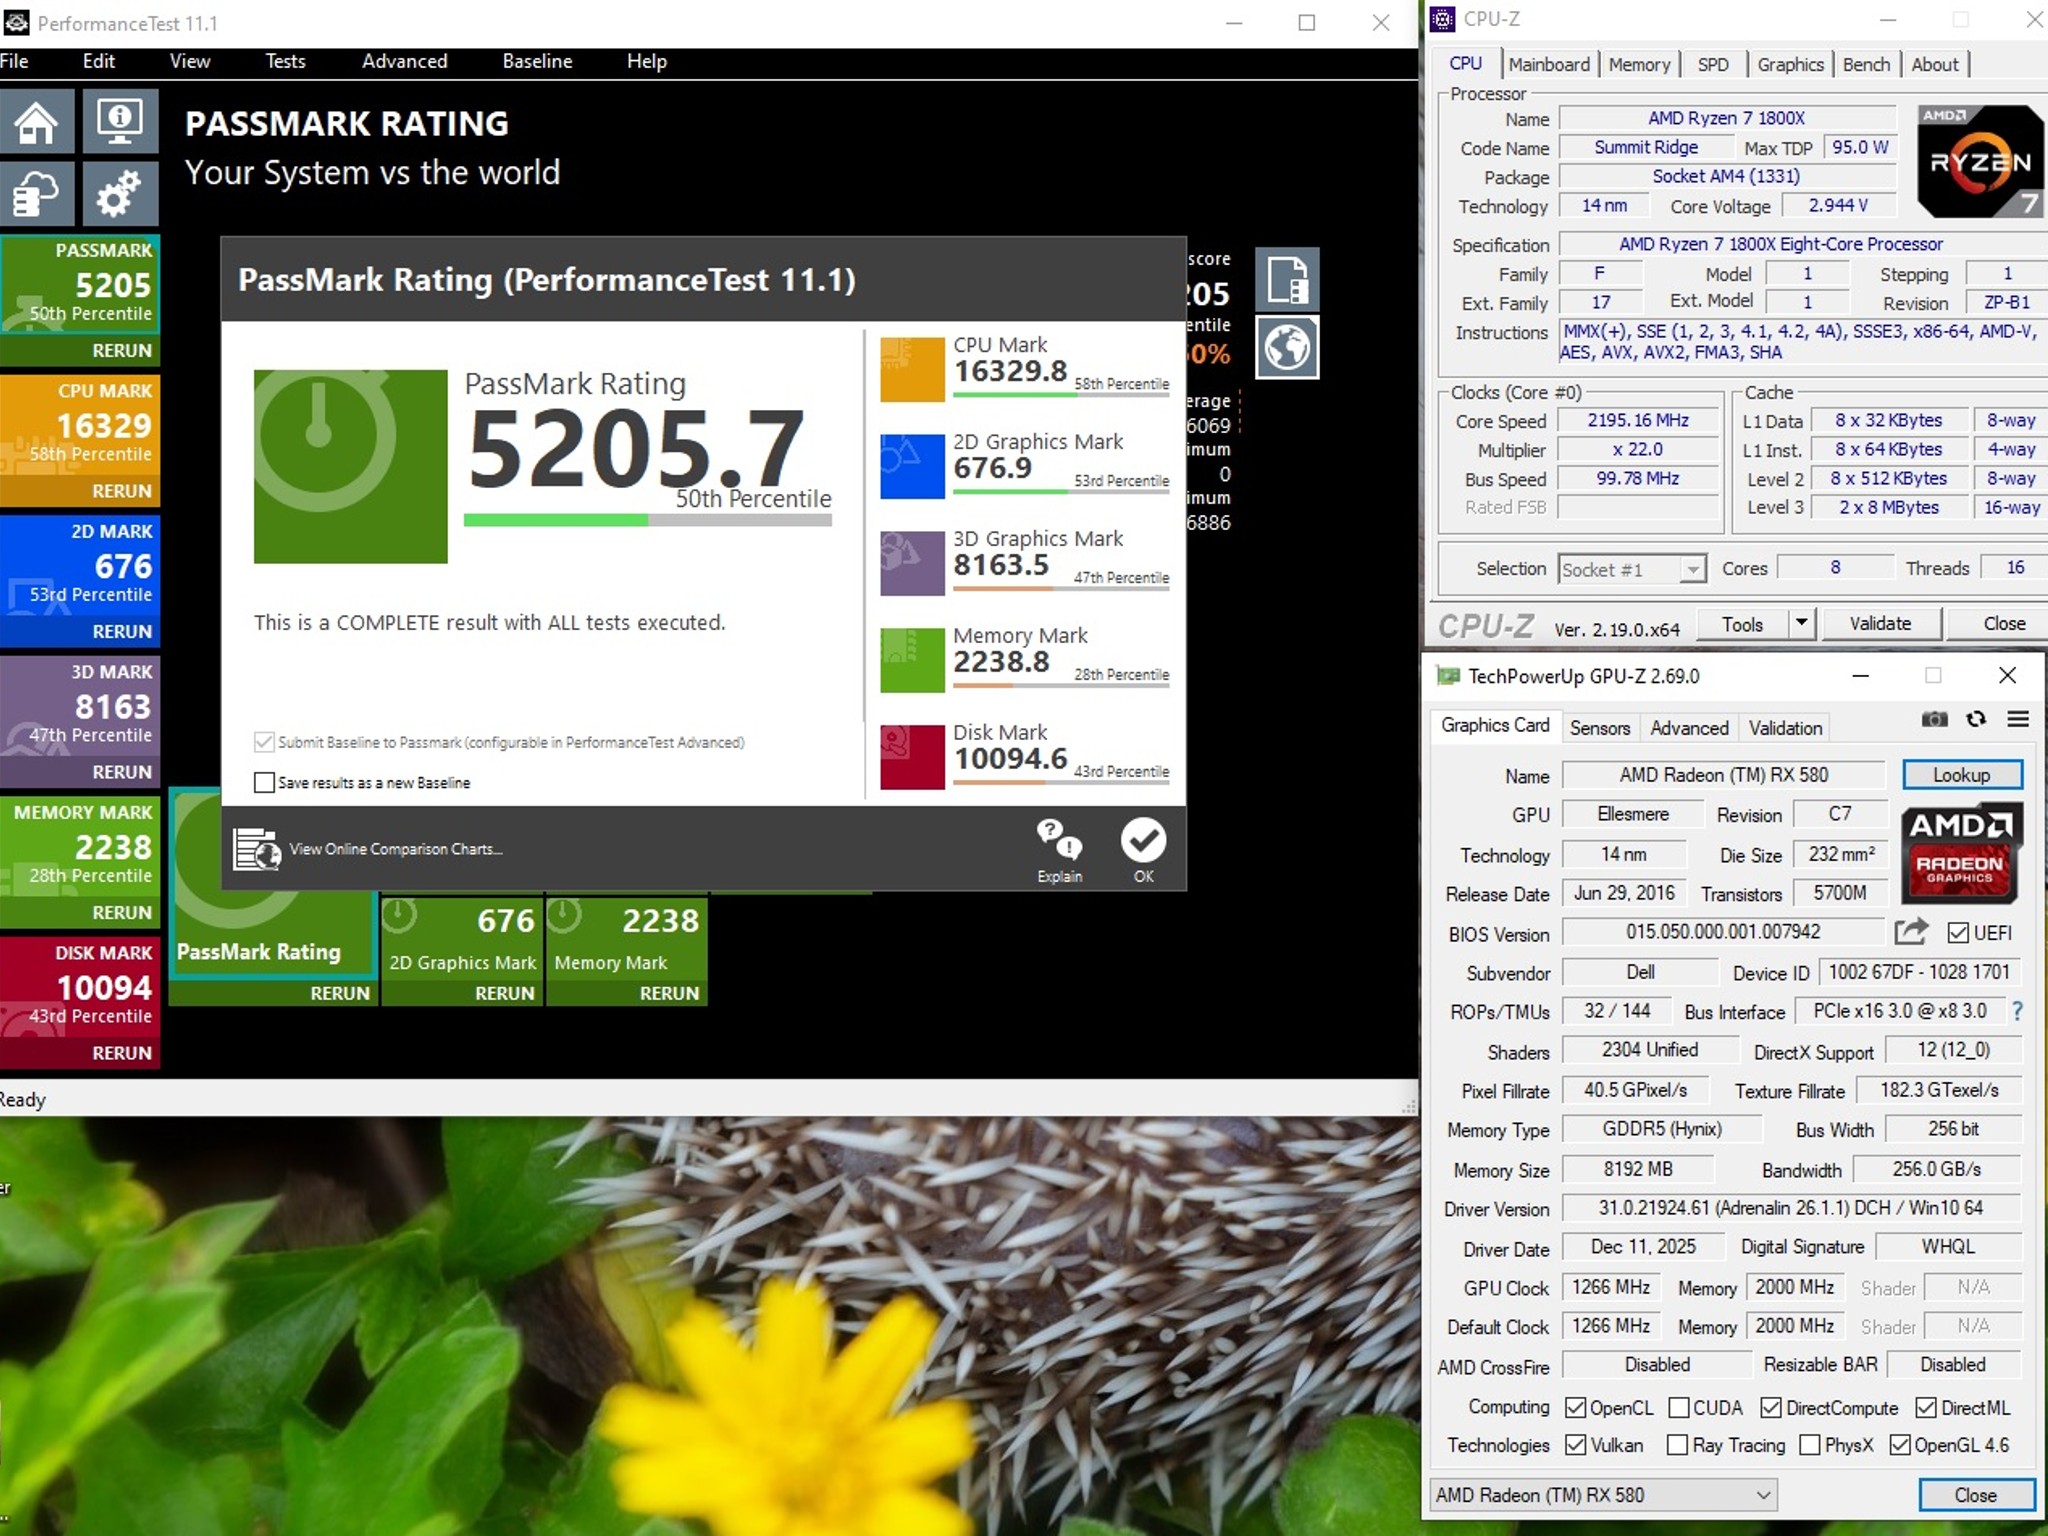Toggle the DirectML checkbox in GPU-Z
2048x1536 pixels.
click(1926, 1408)
